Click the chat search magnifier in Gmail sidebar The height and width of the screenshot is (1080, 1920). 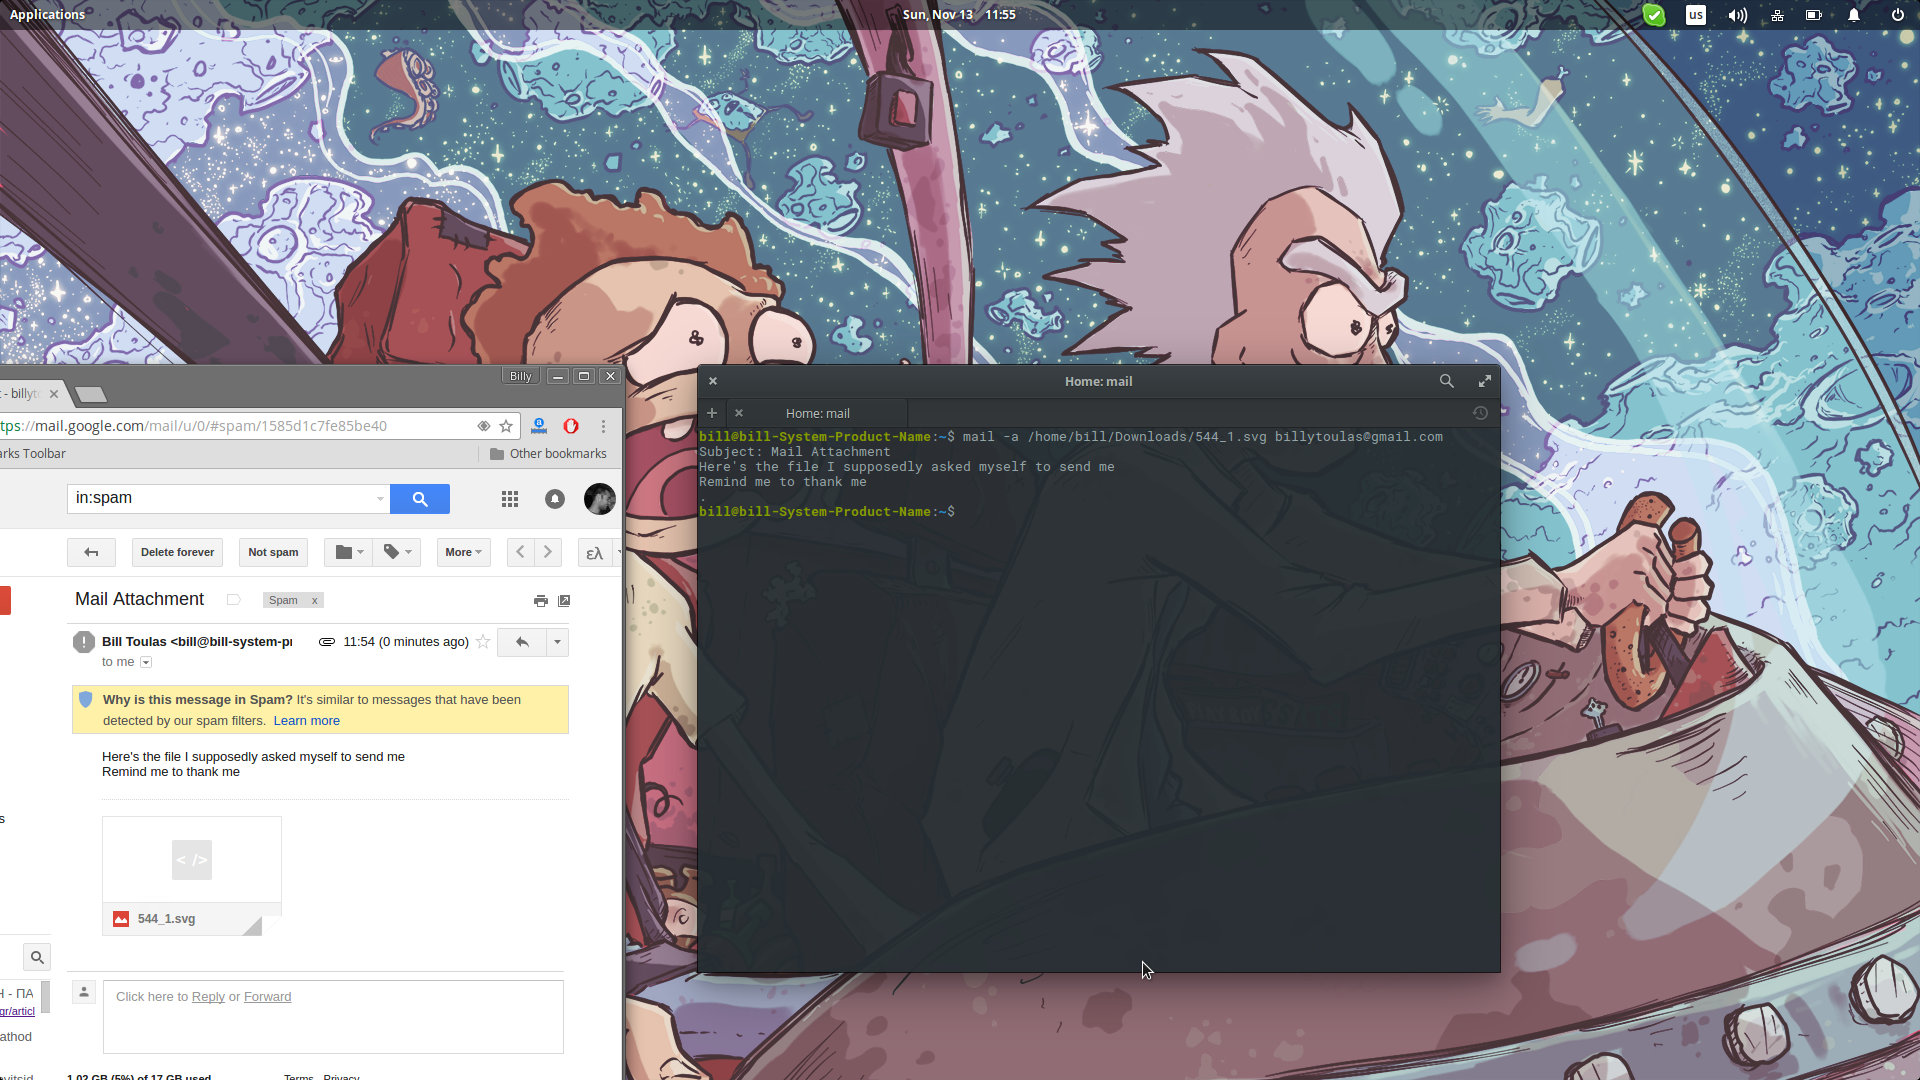click(37, 958)
